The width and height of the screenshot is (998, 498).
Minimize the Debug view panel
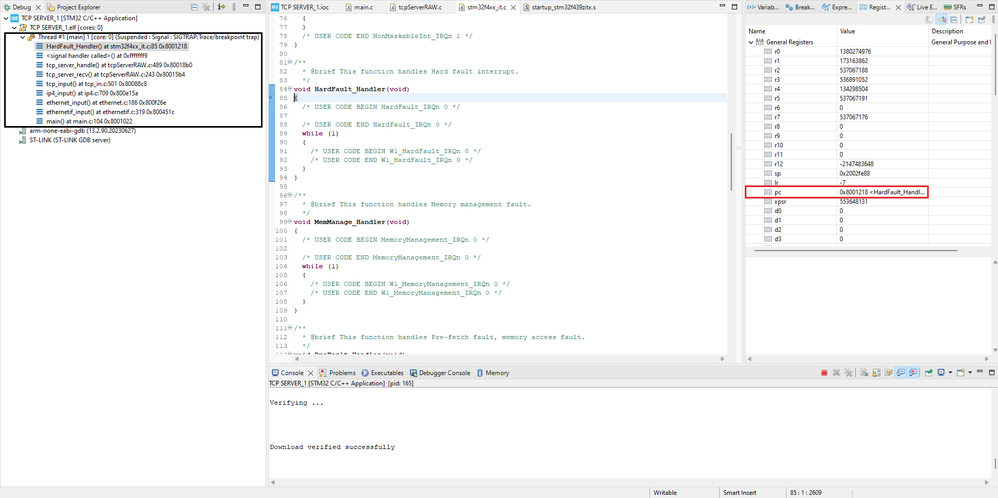tap(246, 6)
